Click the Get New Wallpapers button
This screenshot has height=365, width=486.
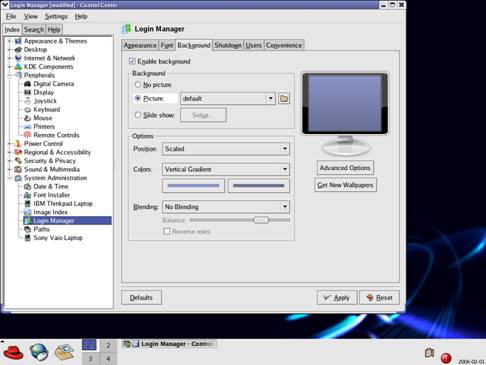(345, 185)
